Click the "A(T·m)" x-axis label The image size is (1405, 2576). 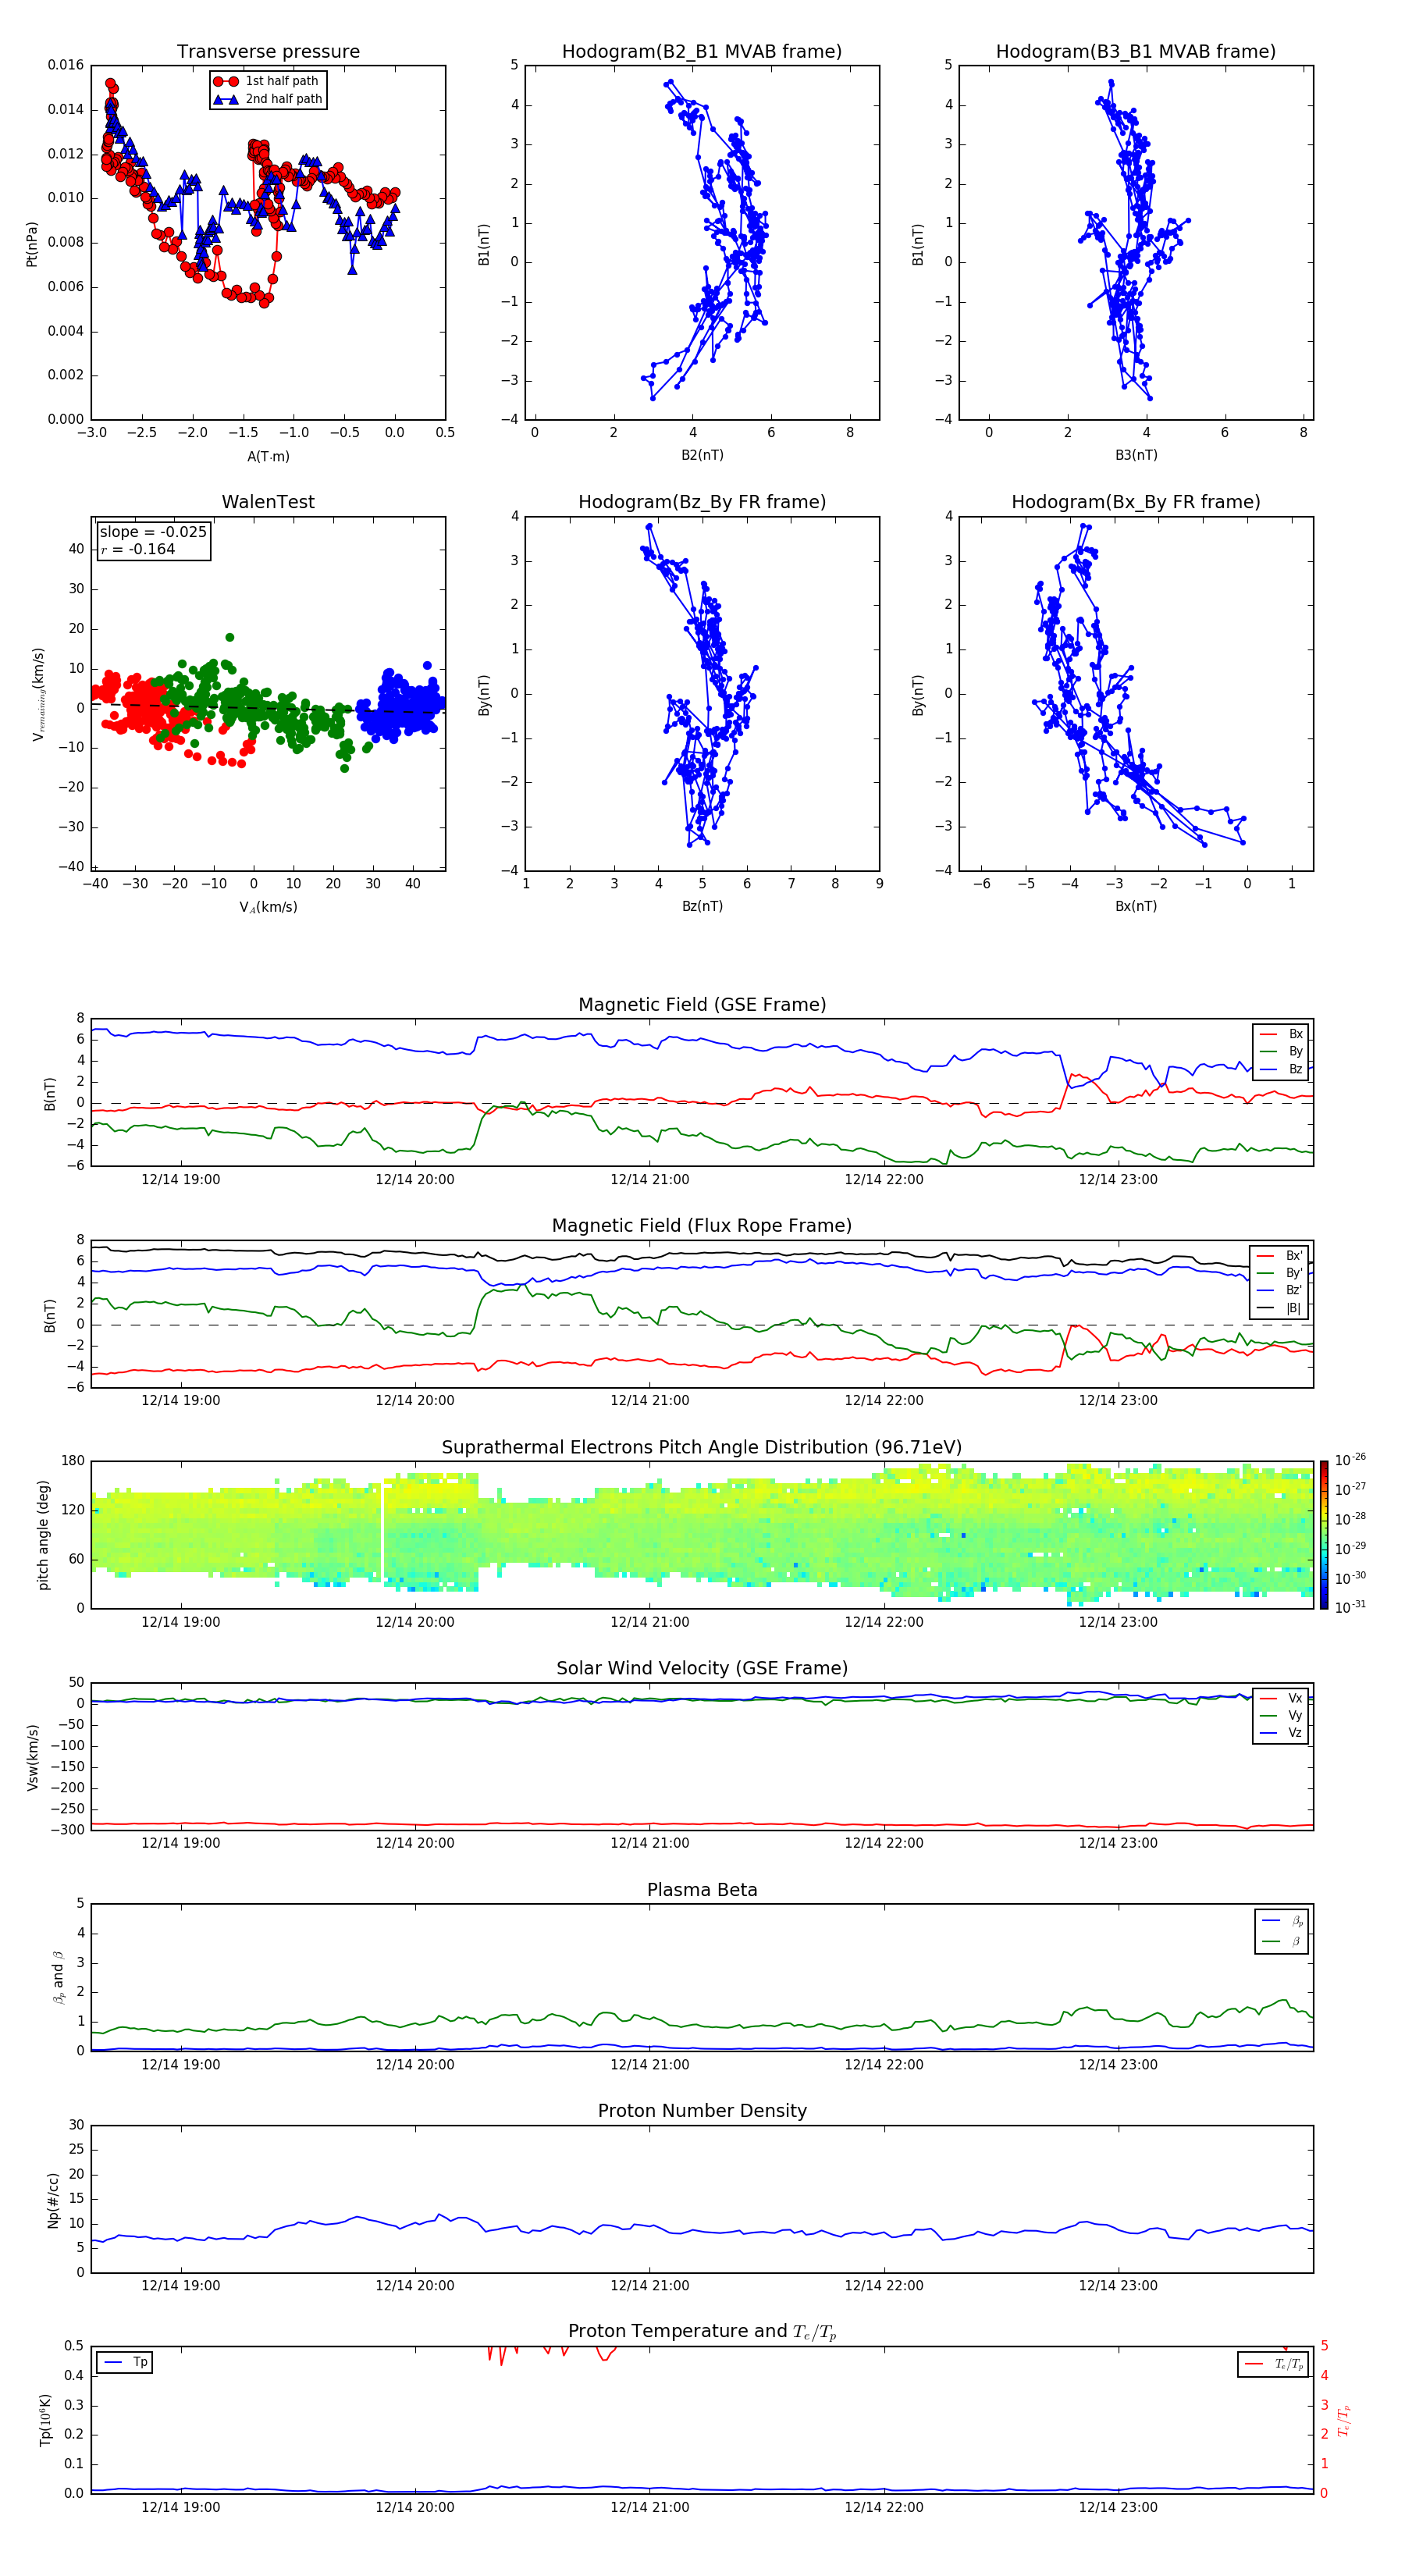268,456
